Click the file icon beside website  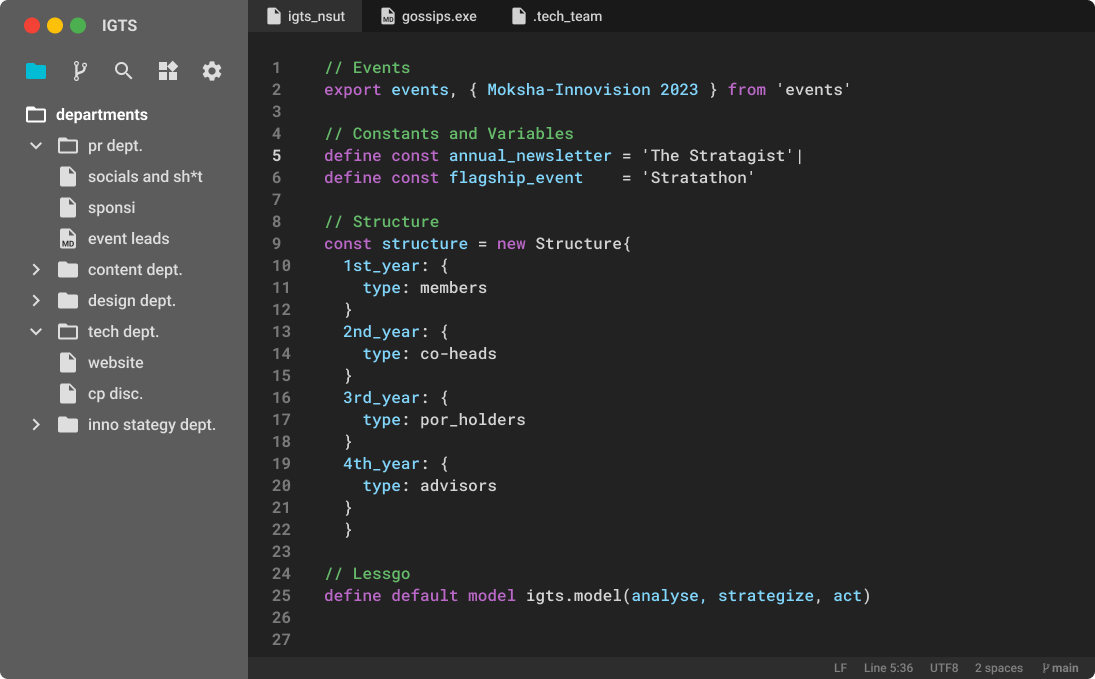pyautogui.click(x=68, y=363)
